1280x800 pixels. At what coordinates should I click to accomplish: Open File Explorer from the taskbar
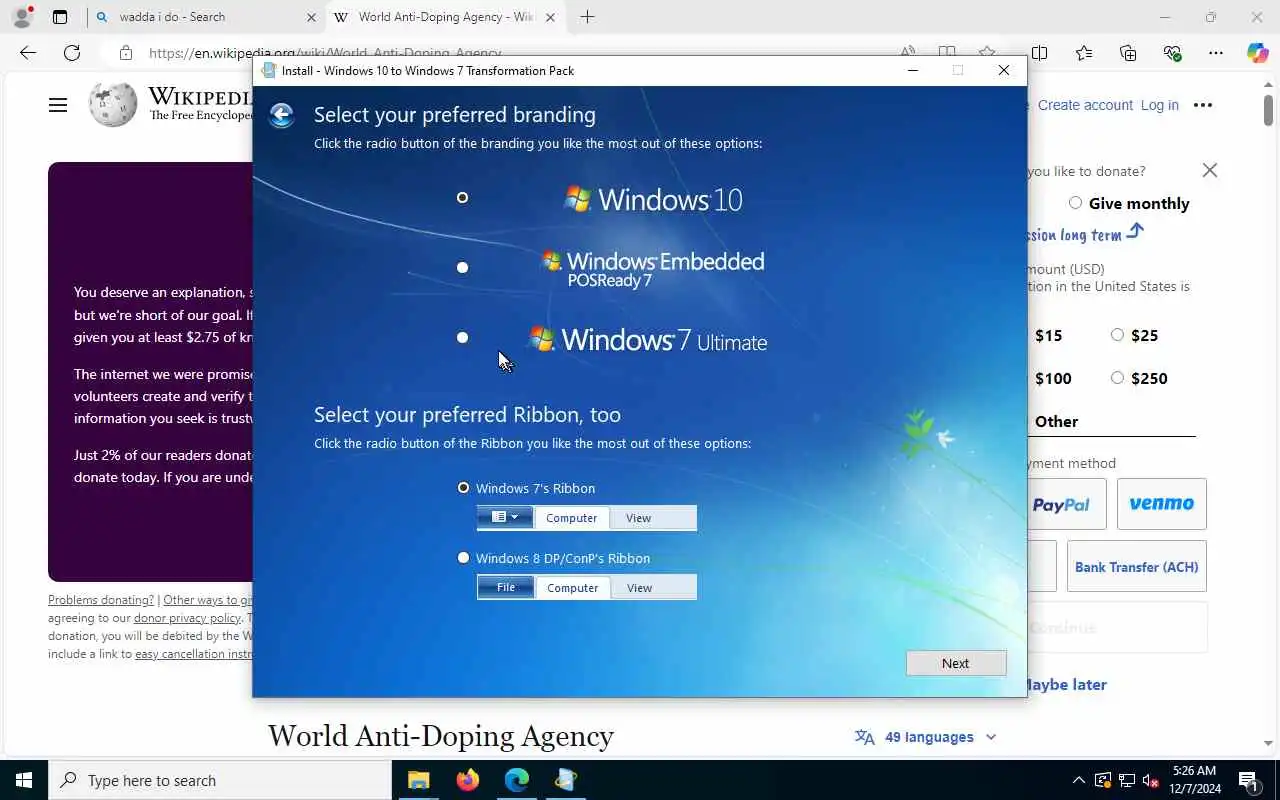[418, 780]
